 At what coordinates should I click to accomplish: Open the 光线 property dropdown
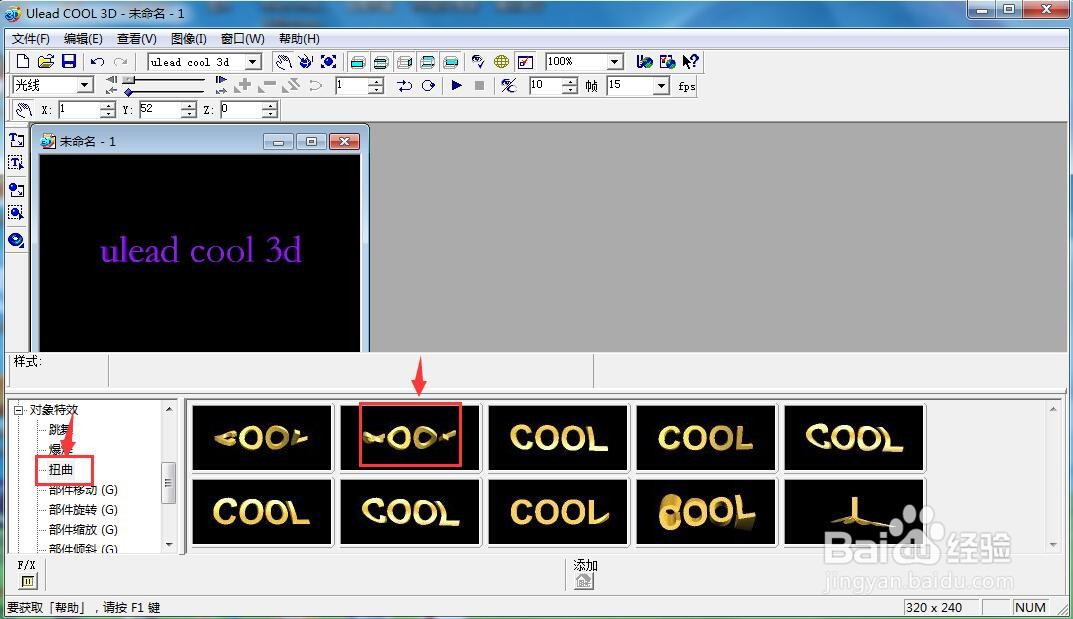pyautogui.click(x=85, y=85)
